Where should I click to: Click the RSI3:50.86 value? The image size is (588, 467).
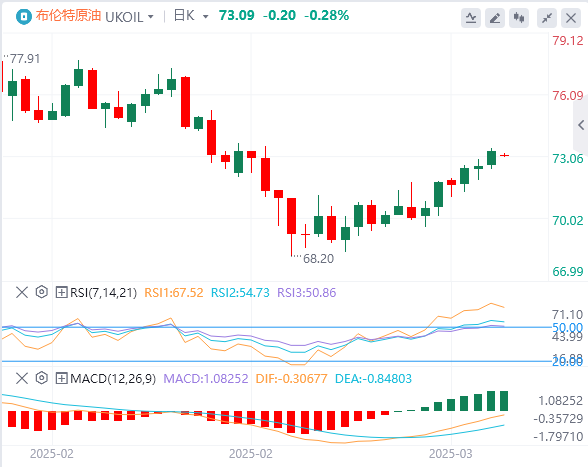pyautogui.click(x=307, y=293)
